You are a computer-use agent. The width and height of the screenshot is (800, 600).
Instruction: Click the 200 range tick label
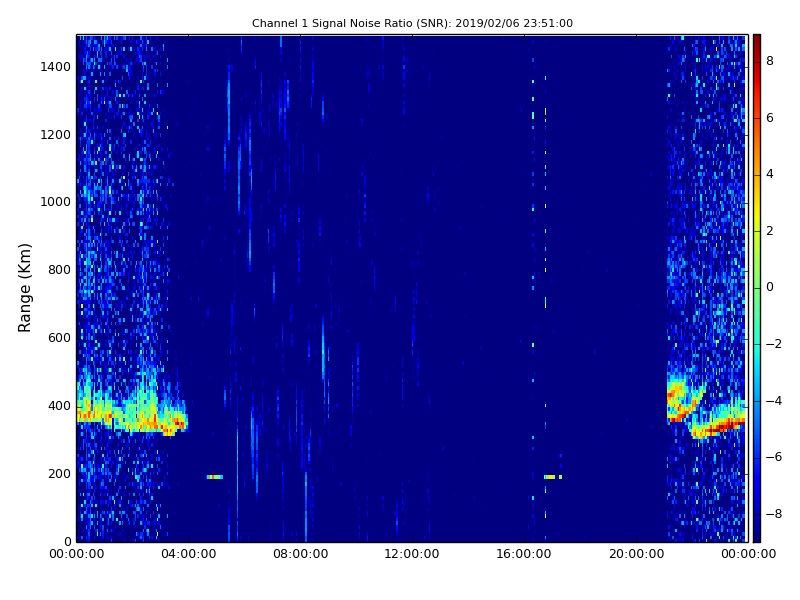59,474
